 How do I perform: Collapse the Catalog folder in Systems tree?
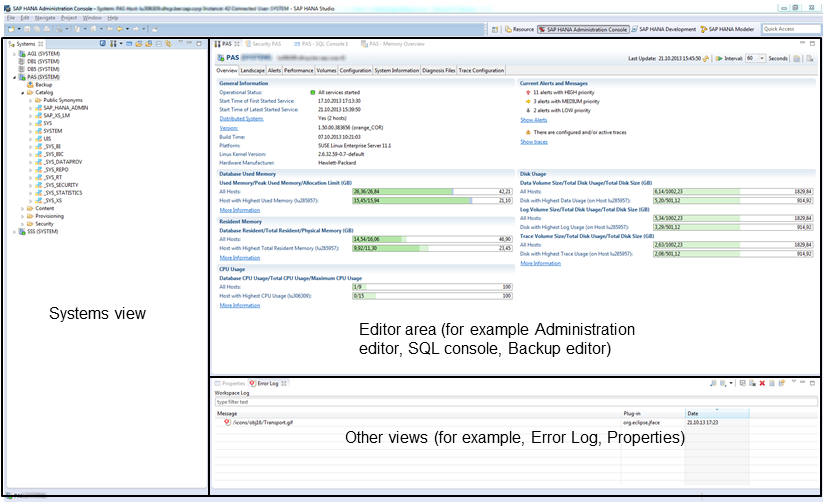click(x=23, y=93)
